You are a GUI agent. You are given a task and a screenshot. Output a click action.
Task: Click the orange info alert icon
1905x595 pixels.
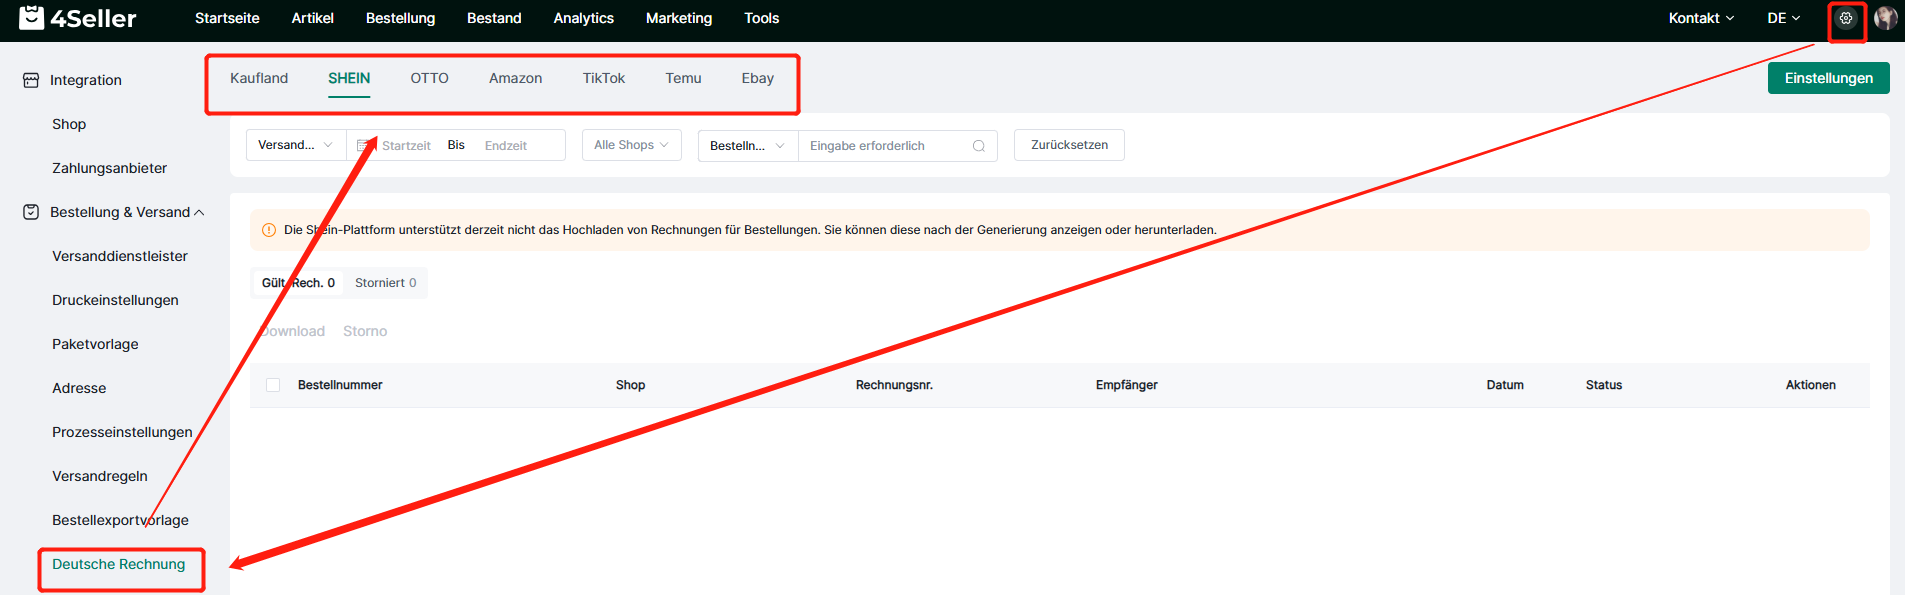(x=268, y=230)
